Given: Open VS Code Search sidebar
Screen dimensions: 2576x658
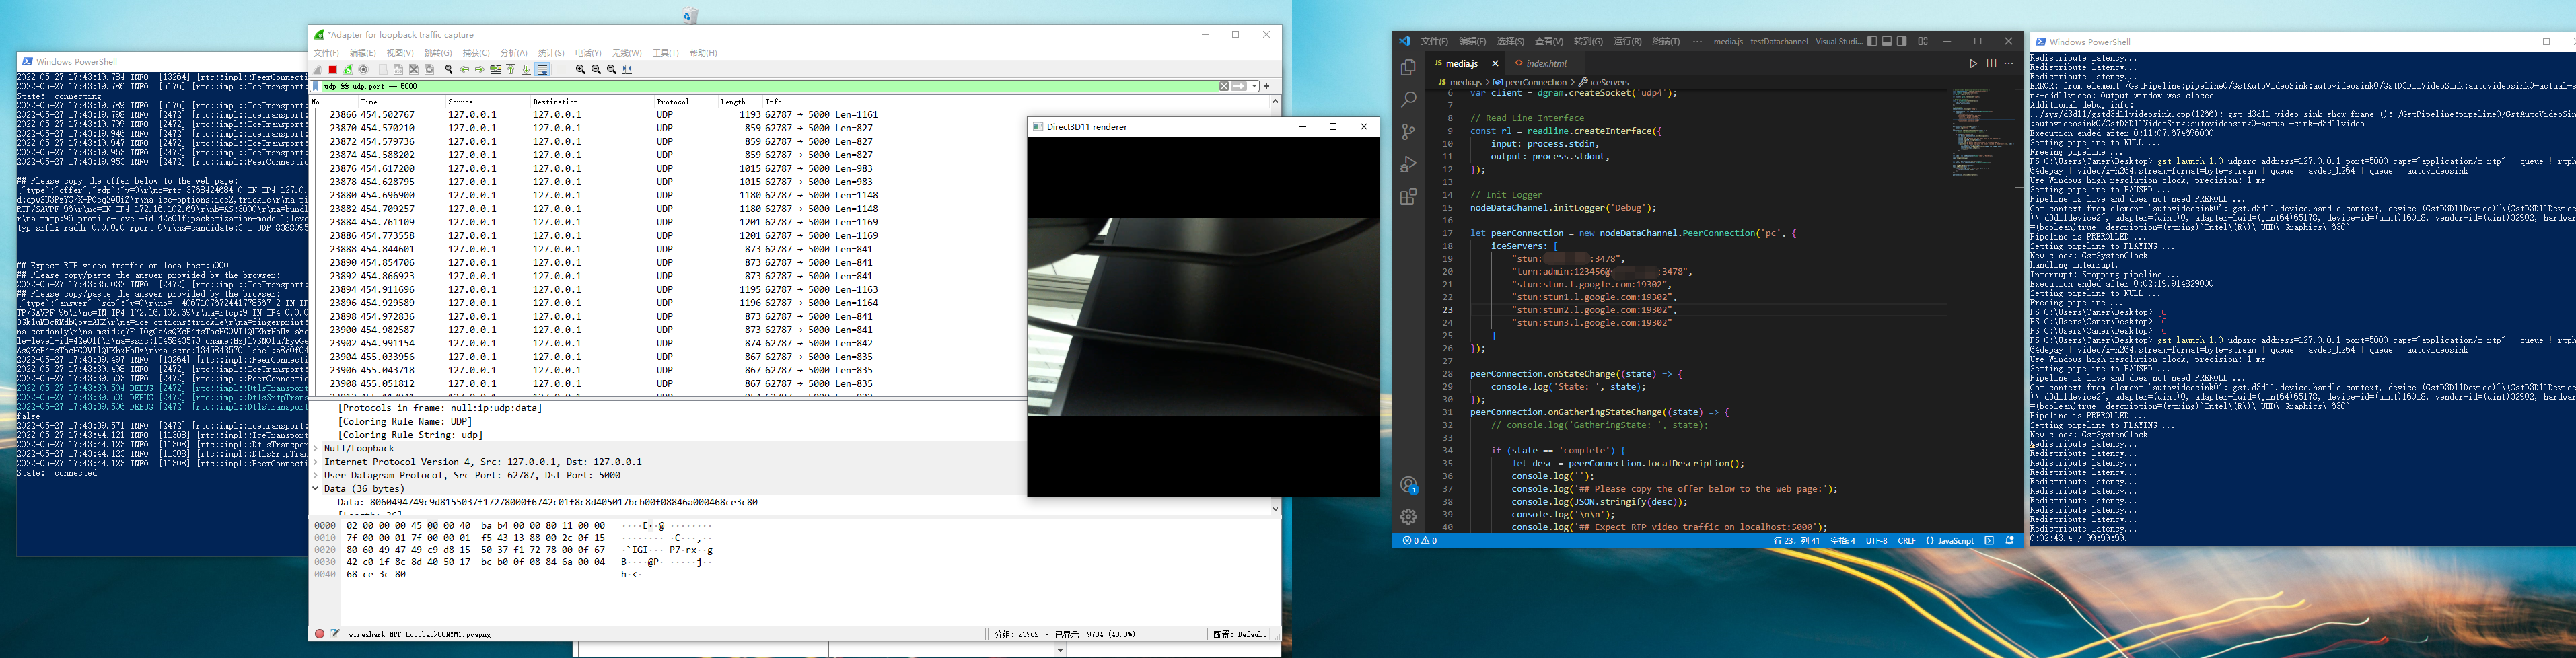Looking at the screenshot, I should [1408, 99].
